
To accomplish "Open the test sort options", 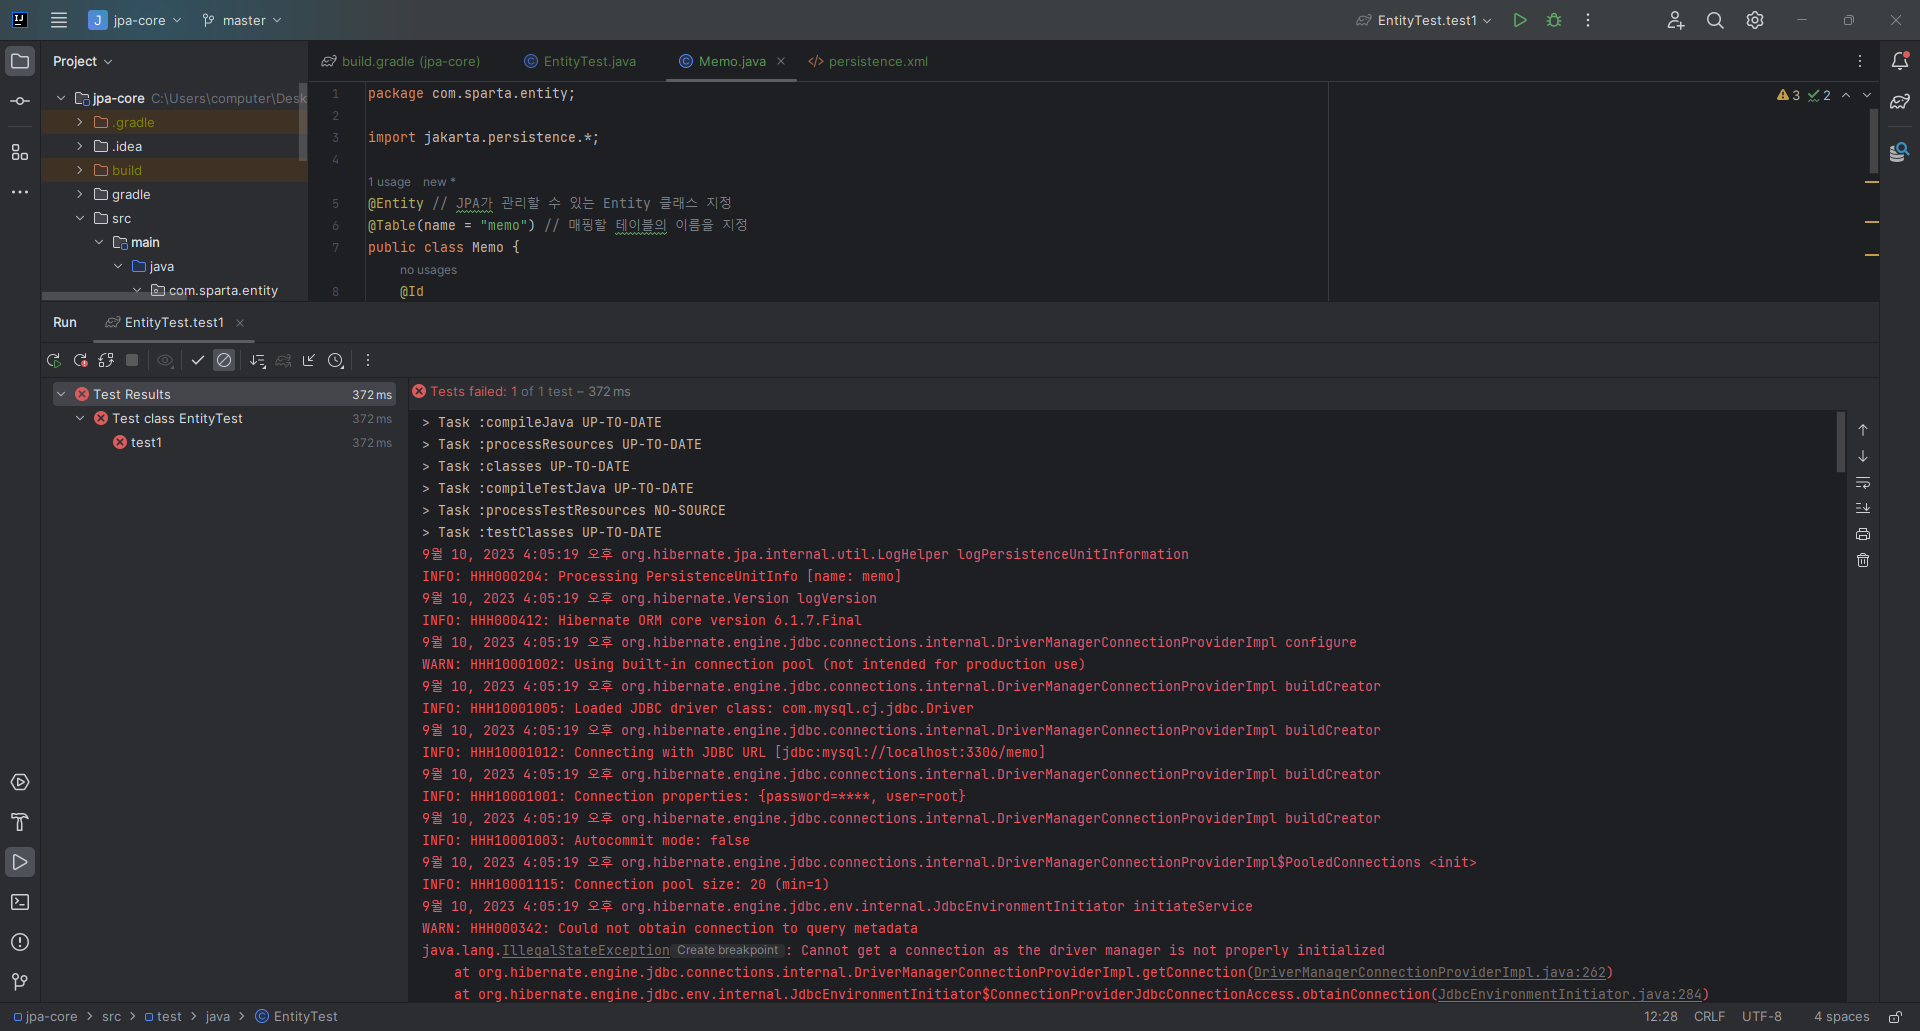I will (x=258, y=360).
